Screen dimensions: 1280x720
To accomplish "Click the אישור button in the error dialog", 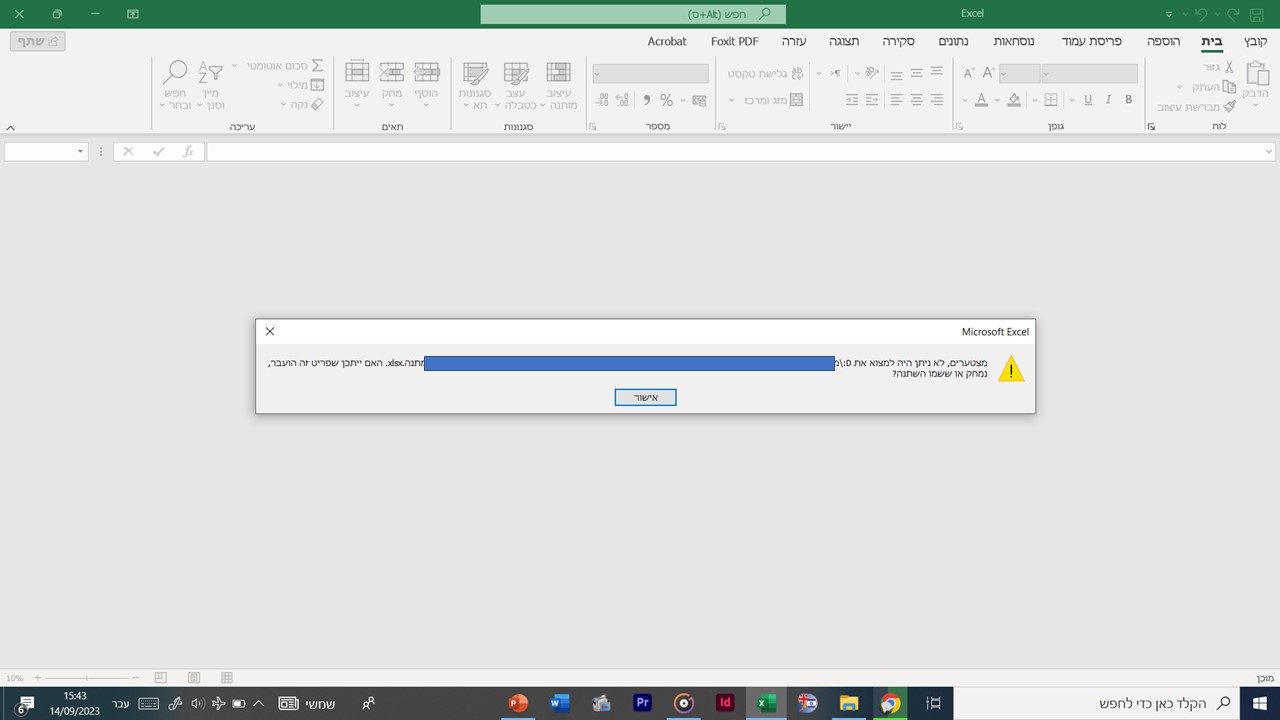I will click(645, 398).
